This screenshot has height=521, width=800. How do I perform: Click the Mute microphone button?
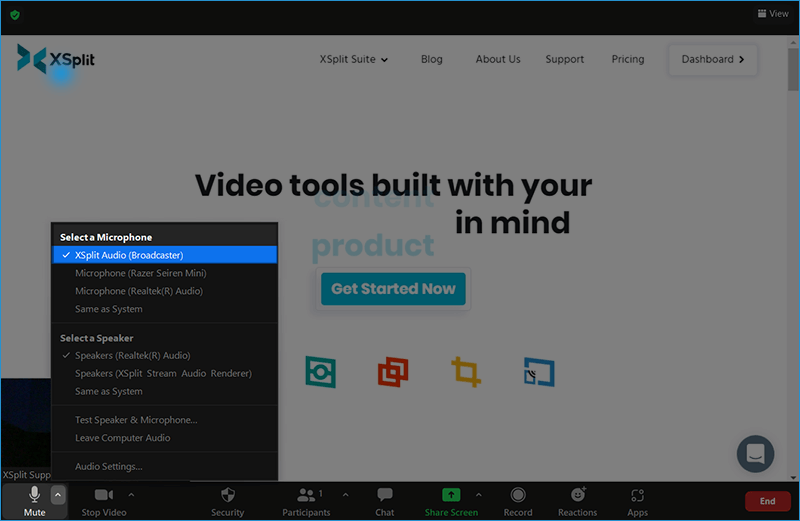34,501
